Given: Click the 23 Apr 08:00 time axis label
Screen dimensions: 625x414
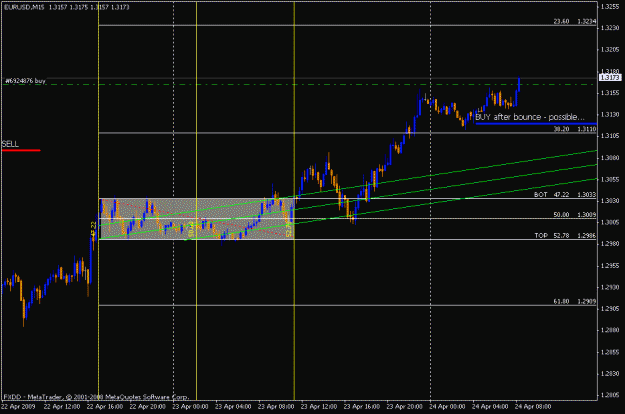Looking at the screenshot, I should [x=276, y=407].
